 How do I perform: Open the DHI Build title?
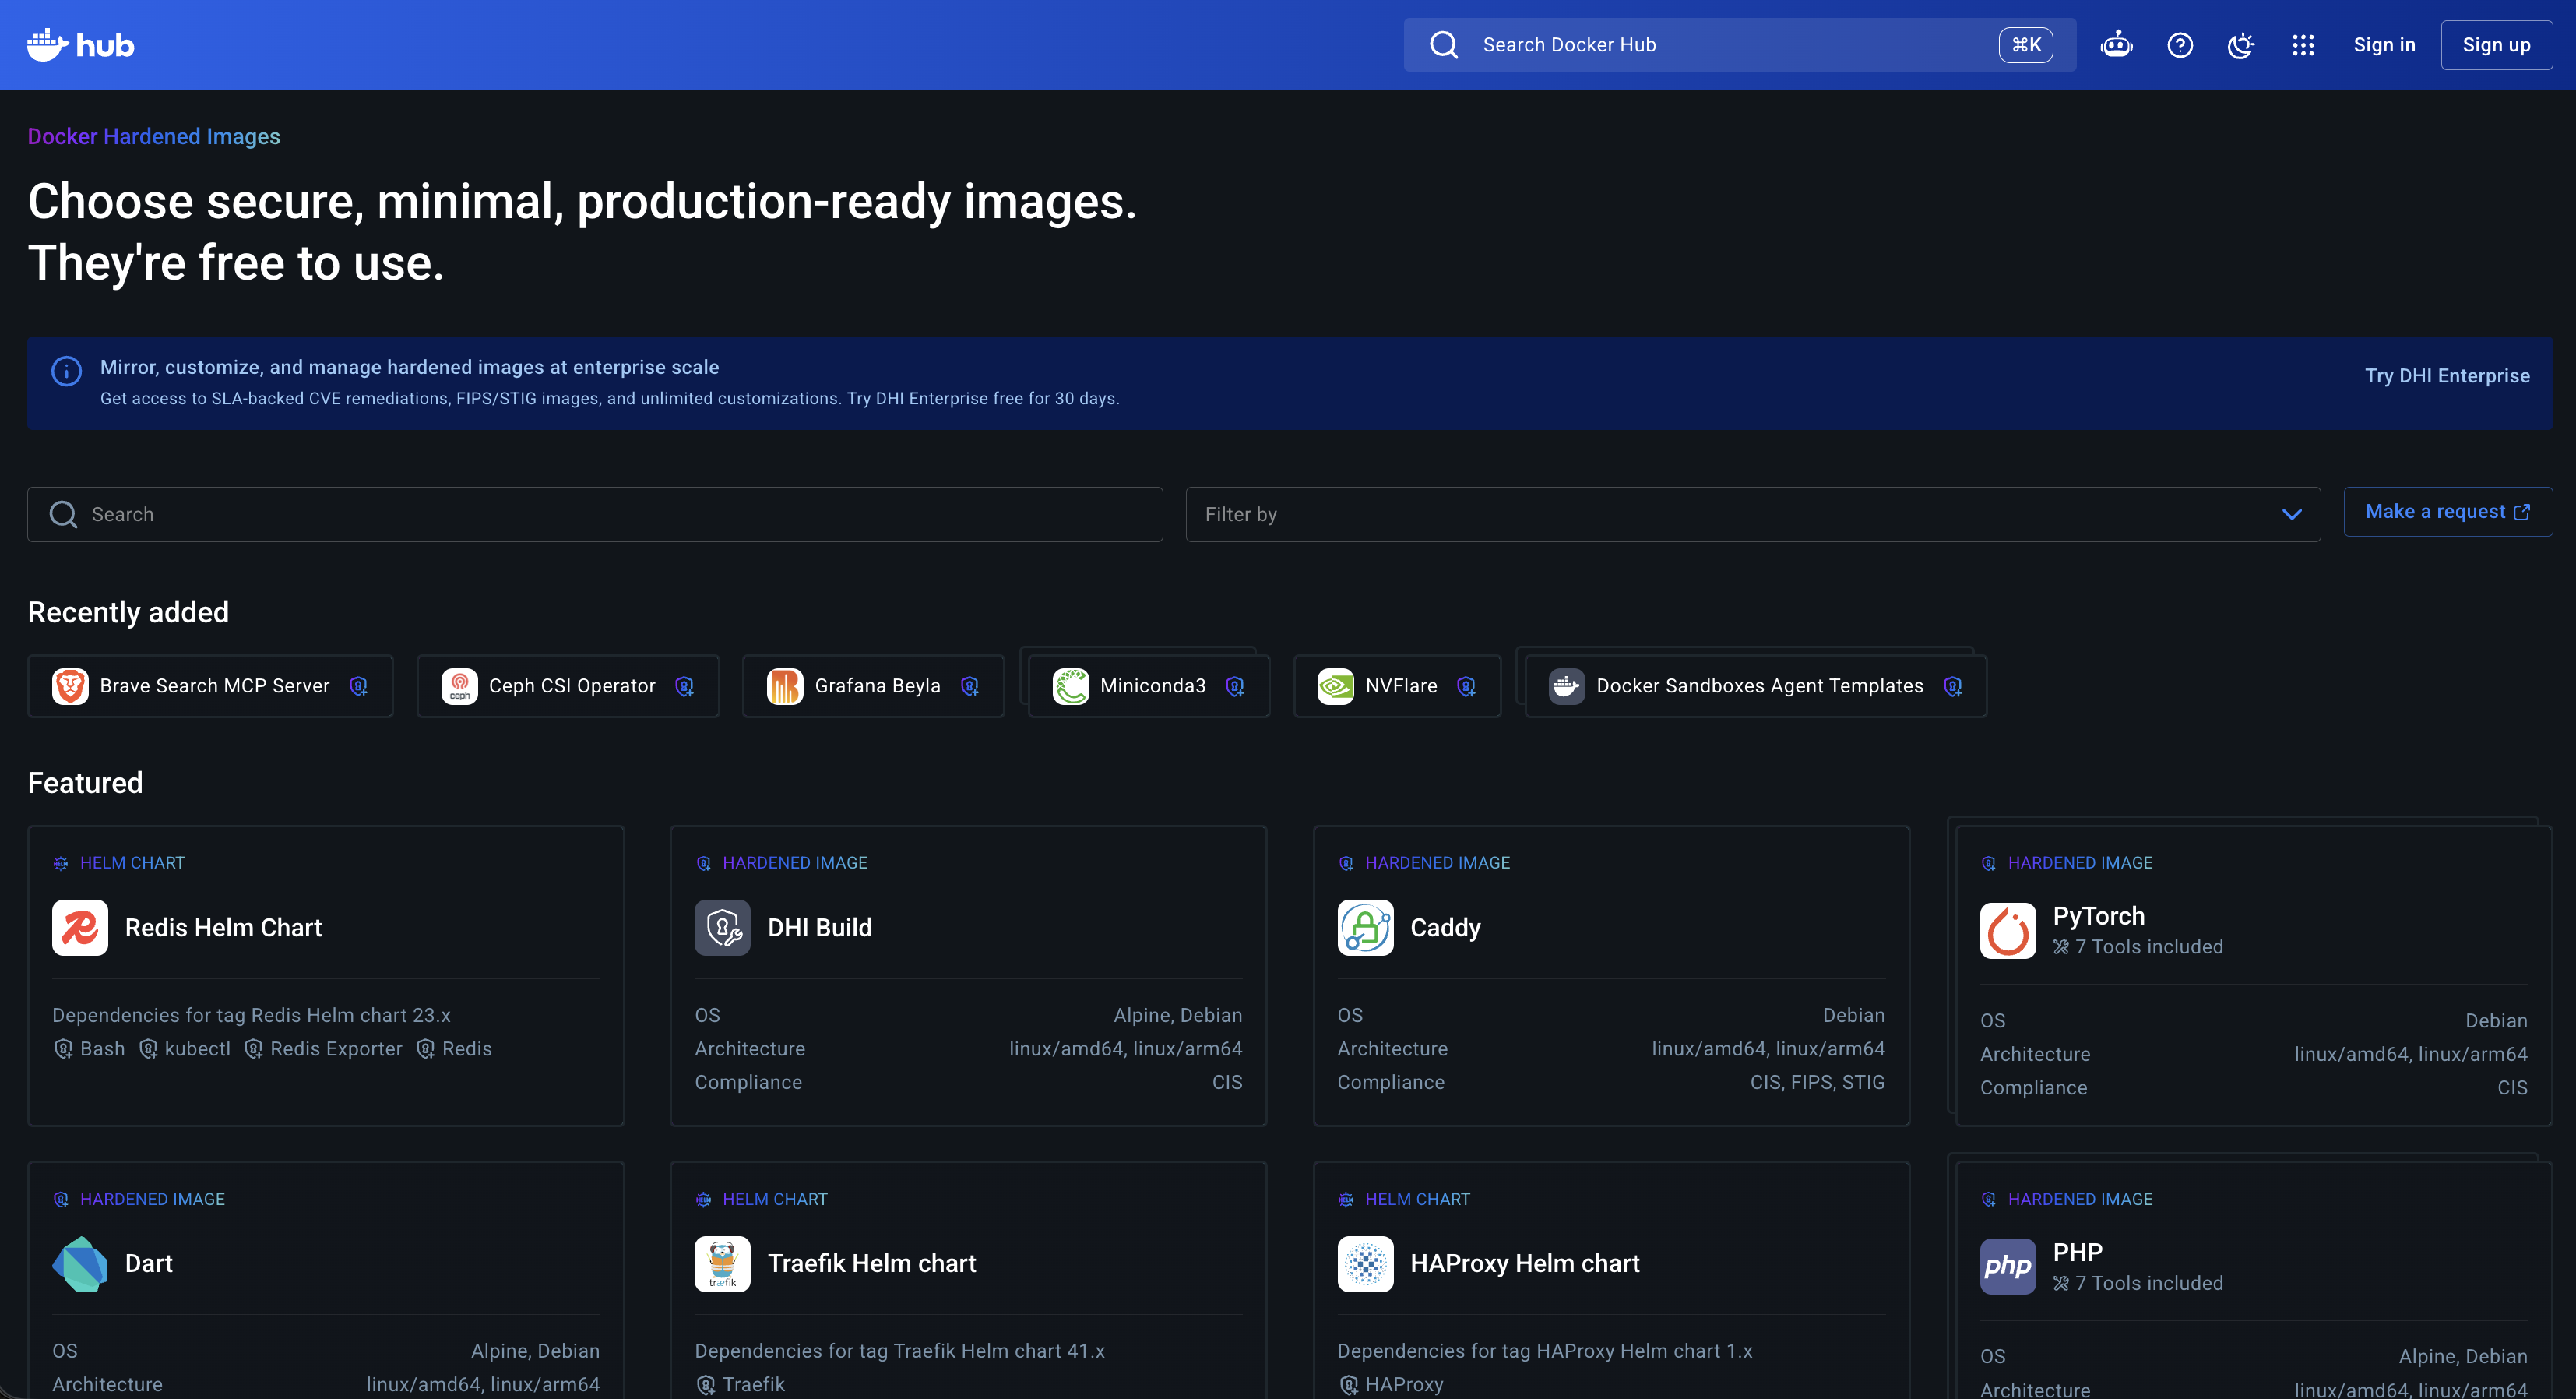820,928
